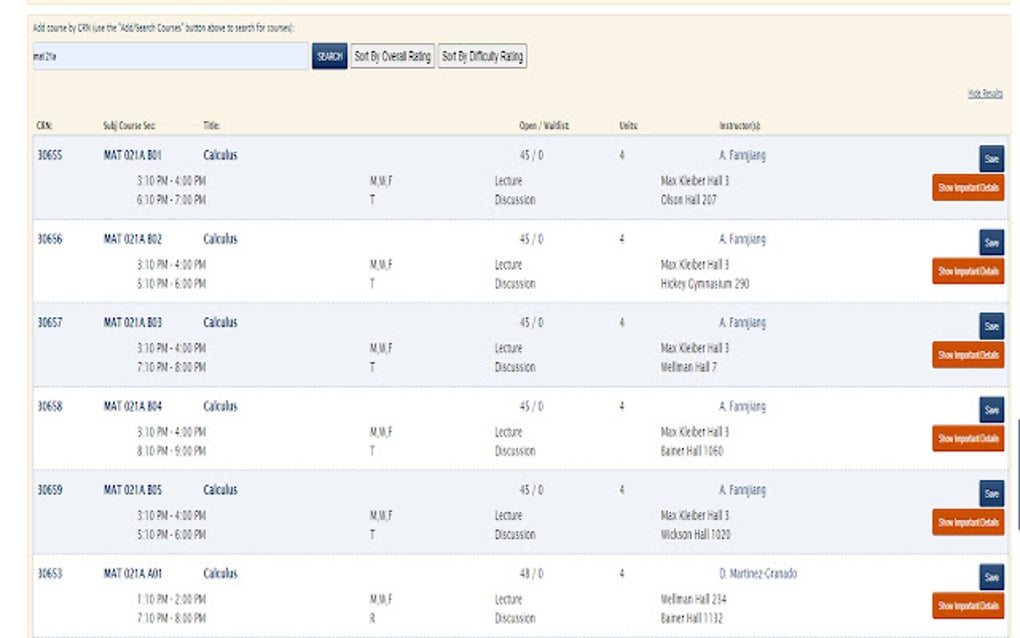
Task: Click the course search input field
Action: [x=170, y=57]
